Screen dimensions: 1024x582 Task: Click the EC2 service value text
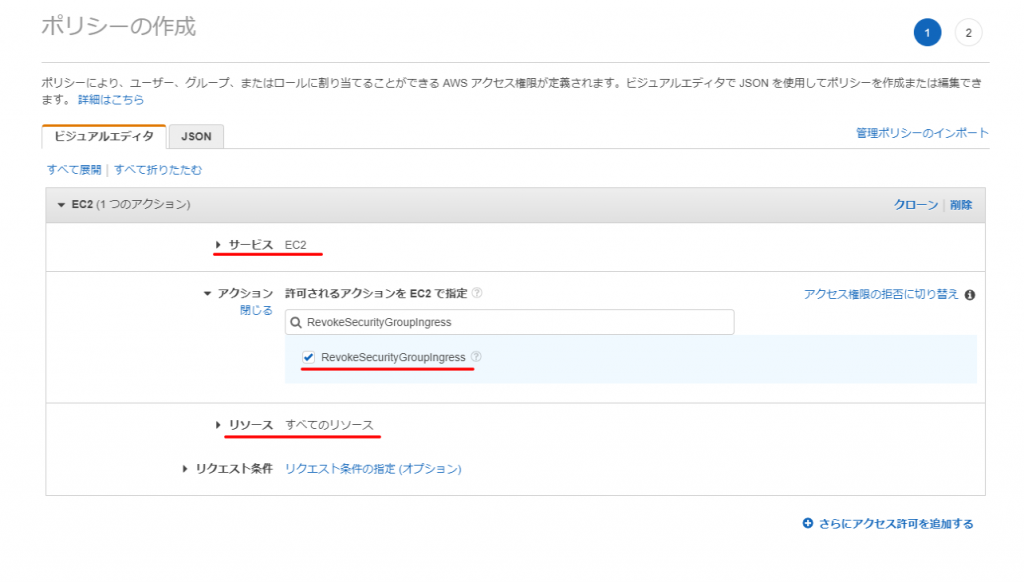coord(295,245)
